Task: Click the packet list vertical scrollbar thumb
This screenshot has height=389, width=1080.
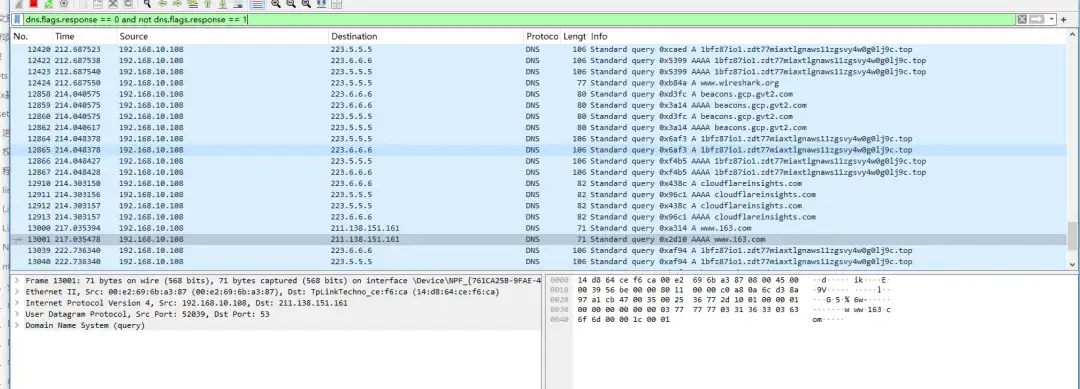Action: pos(1072,235)
